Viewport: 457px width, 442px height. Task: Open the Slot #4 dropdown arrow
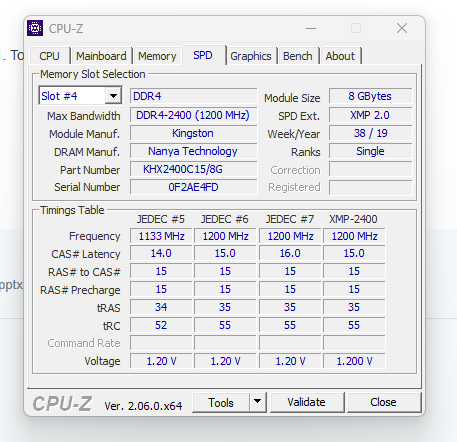[113, 96]
